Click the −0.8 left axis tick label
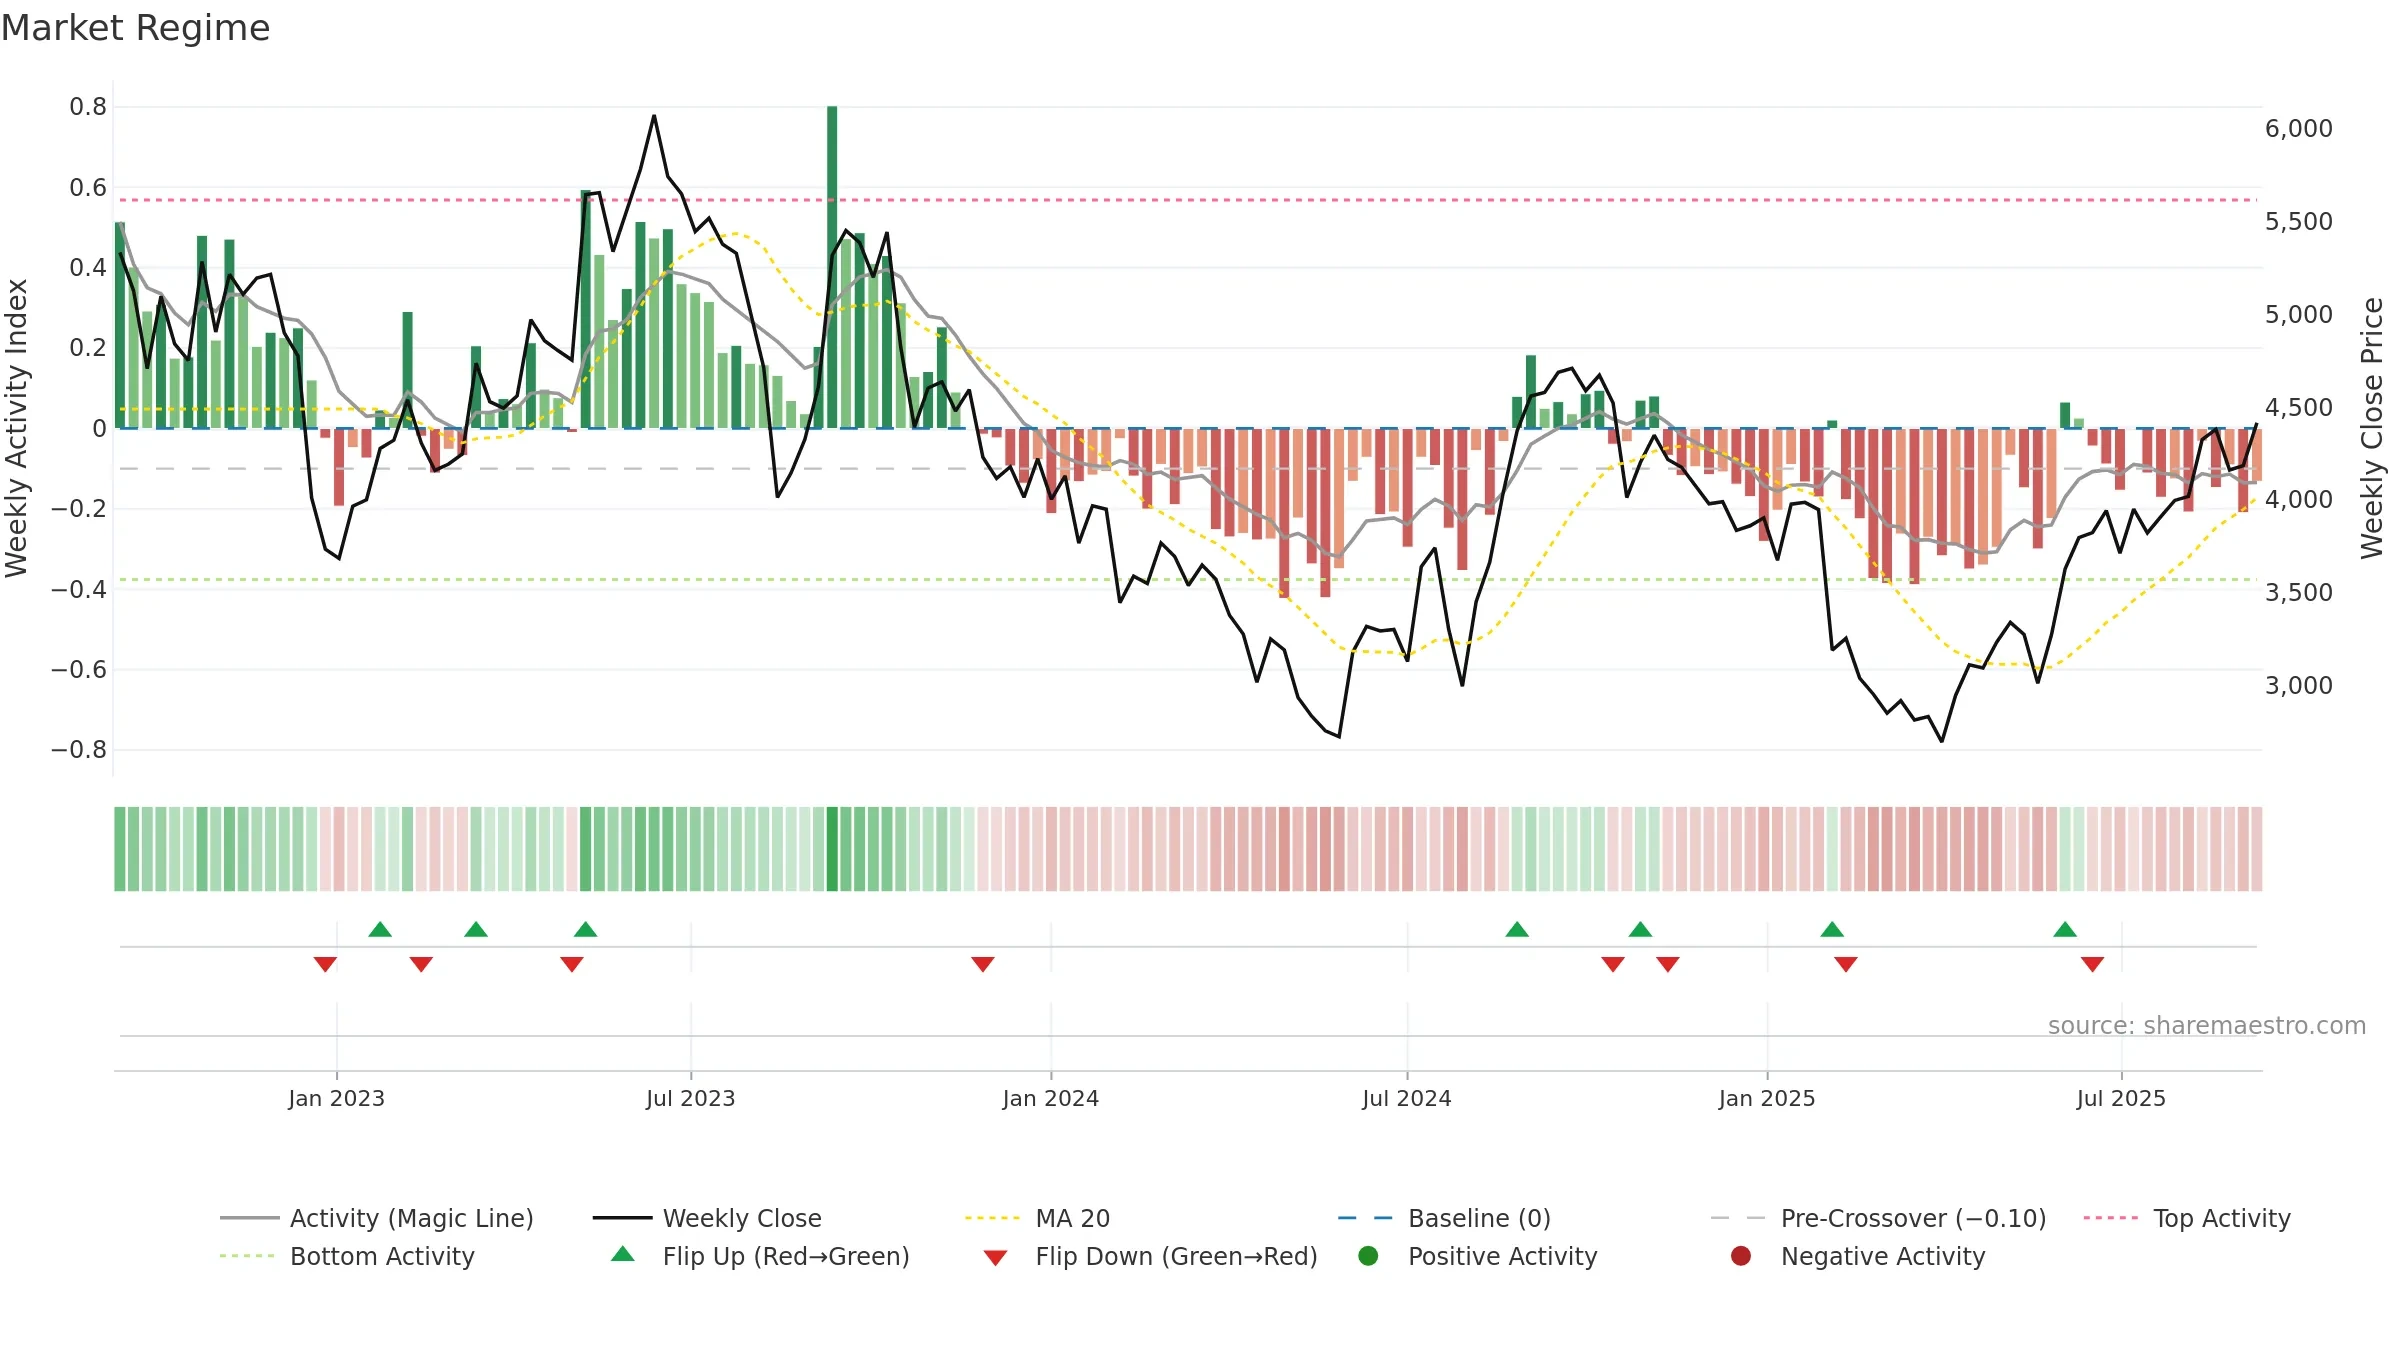Screen dimensions: 2400x1350 tap(78, 750)
